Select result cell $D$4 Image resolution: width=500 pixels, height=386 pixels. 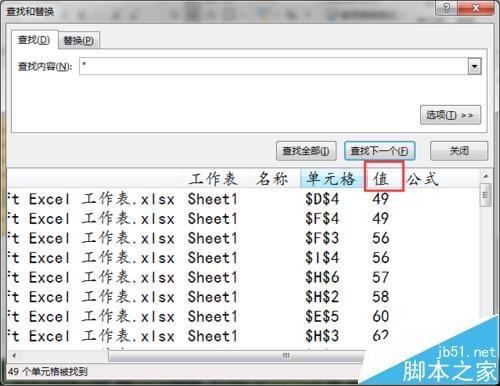[x=322, y=199]
